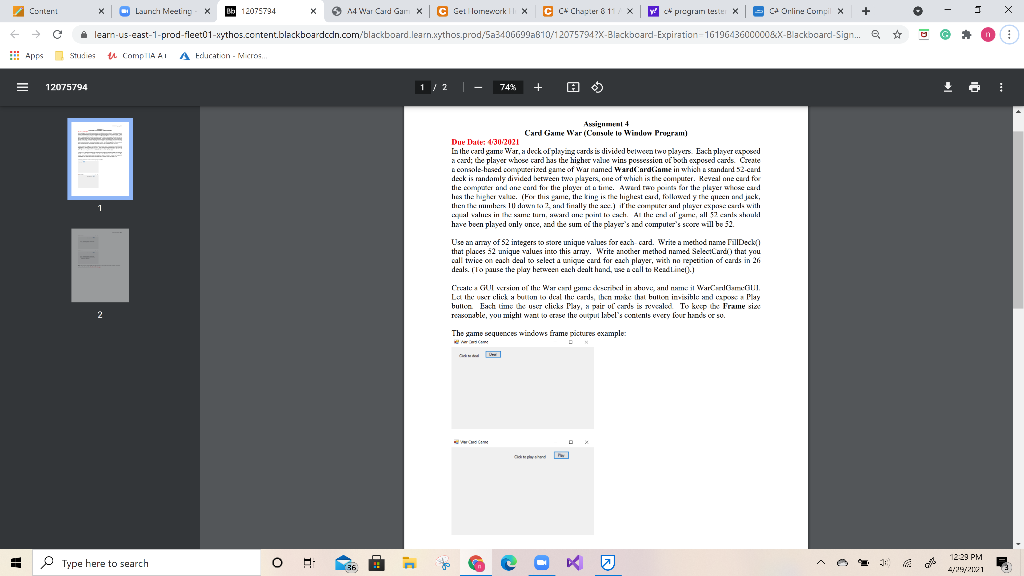
Task: Open Zoom in the taskbar
Action: point(541,562)
